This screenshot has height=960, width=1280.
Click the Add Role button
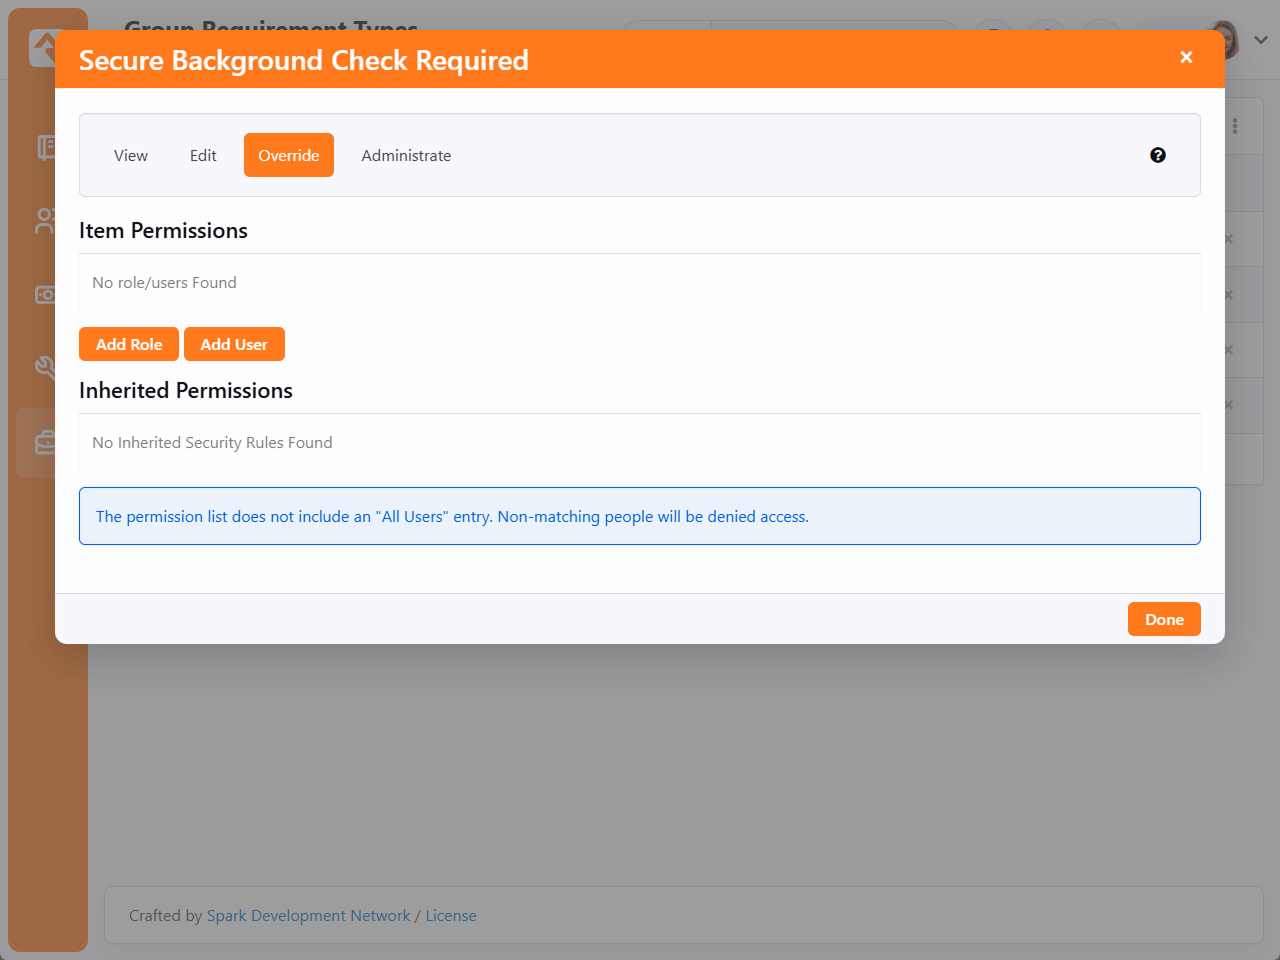coord(129,344)
